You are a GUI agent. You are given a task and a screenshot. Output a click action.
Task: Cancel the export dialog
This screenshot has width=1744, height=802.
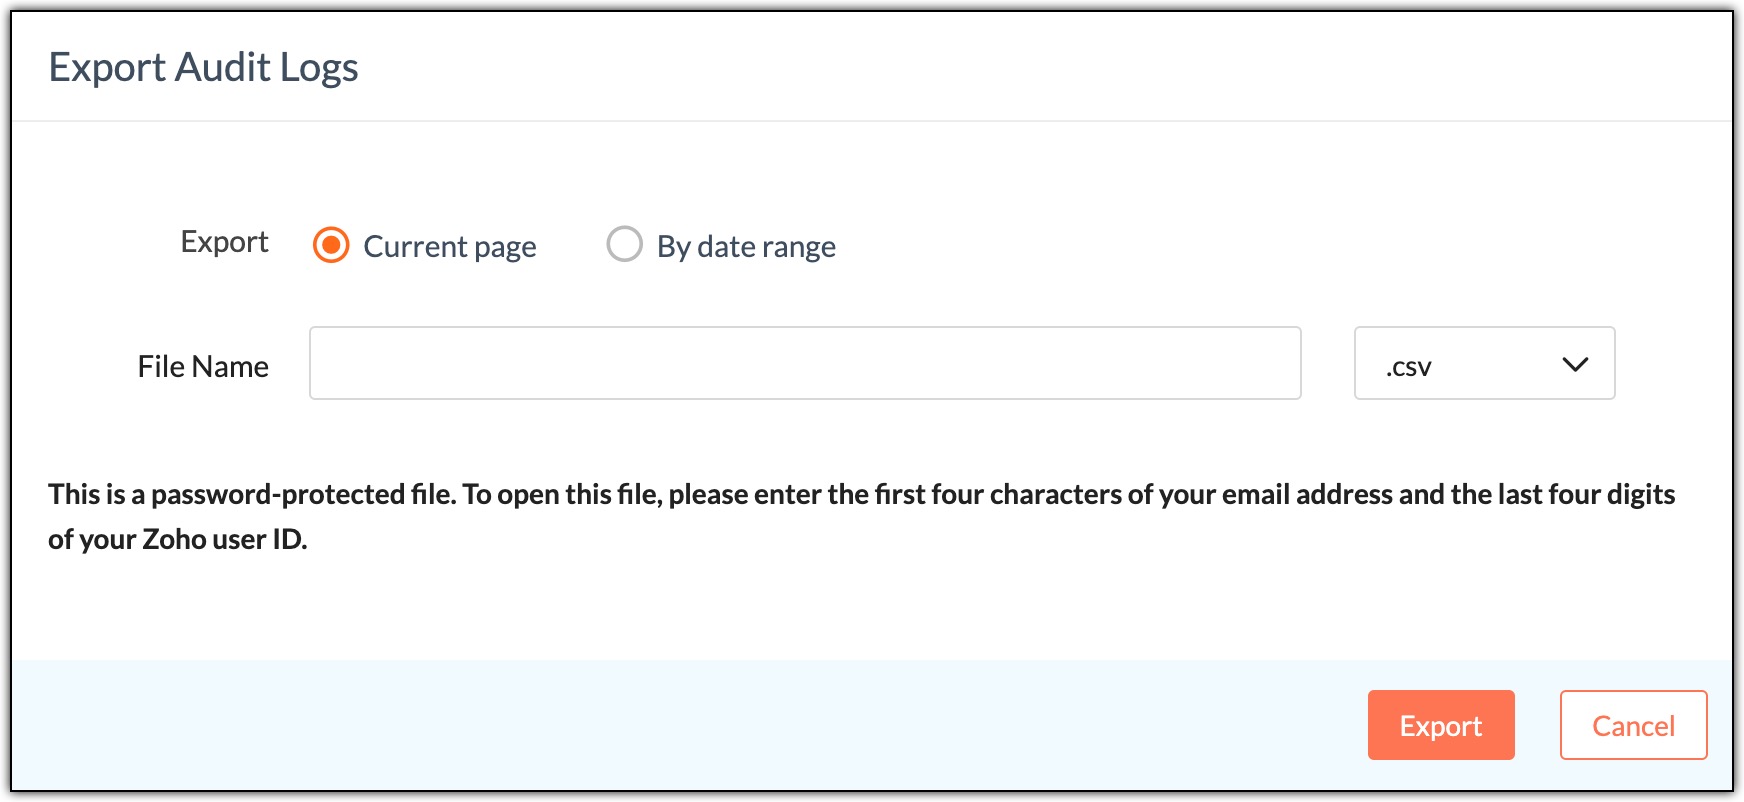(1633, 725)
